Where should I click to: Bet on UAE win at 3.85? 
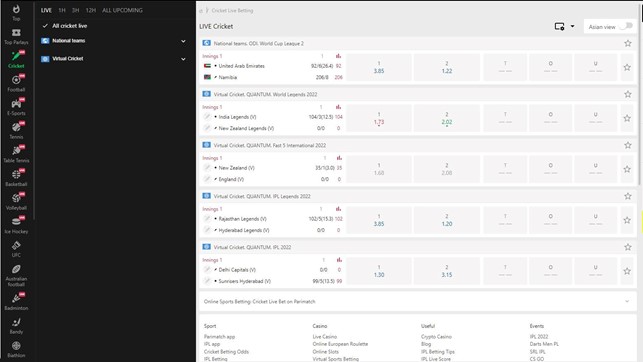tap(379, 67)
